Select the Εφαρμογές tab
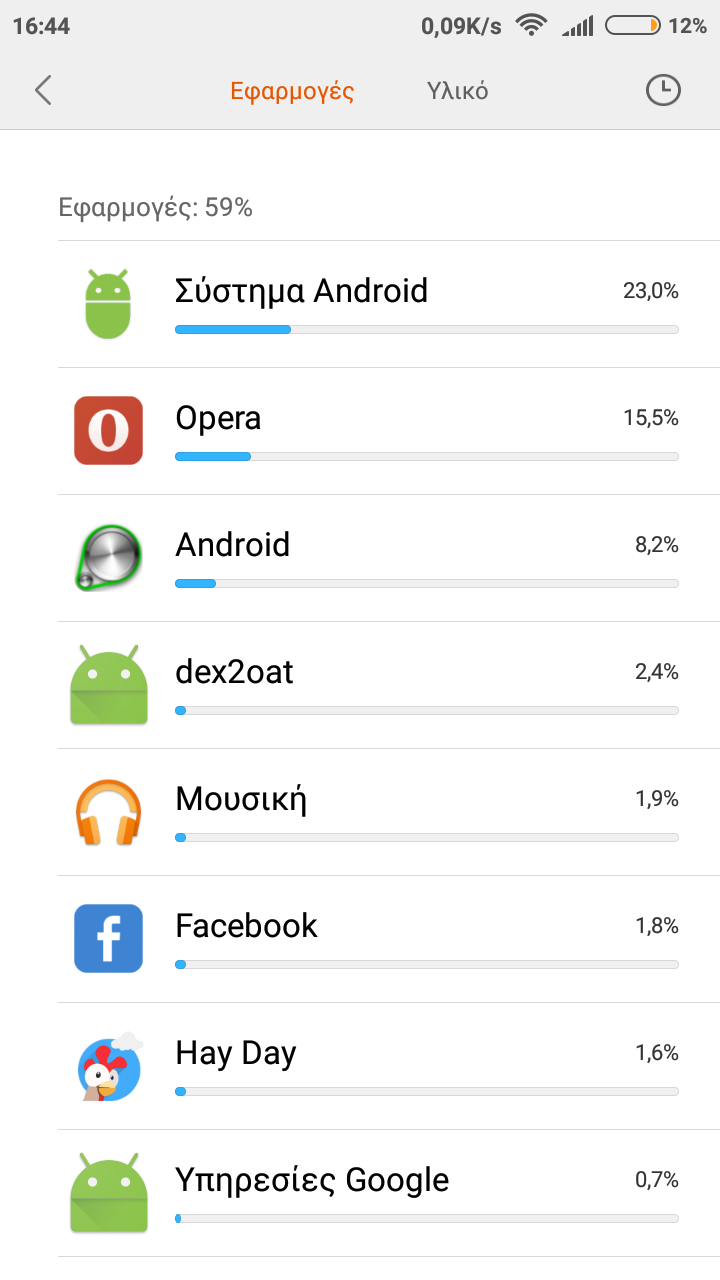Image resolution: width=720 pixels, height=1280 pixels. (292, 91)
